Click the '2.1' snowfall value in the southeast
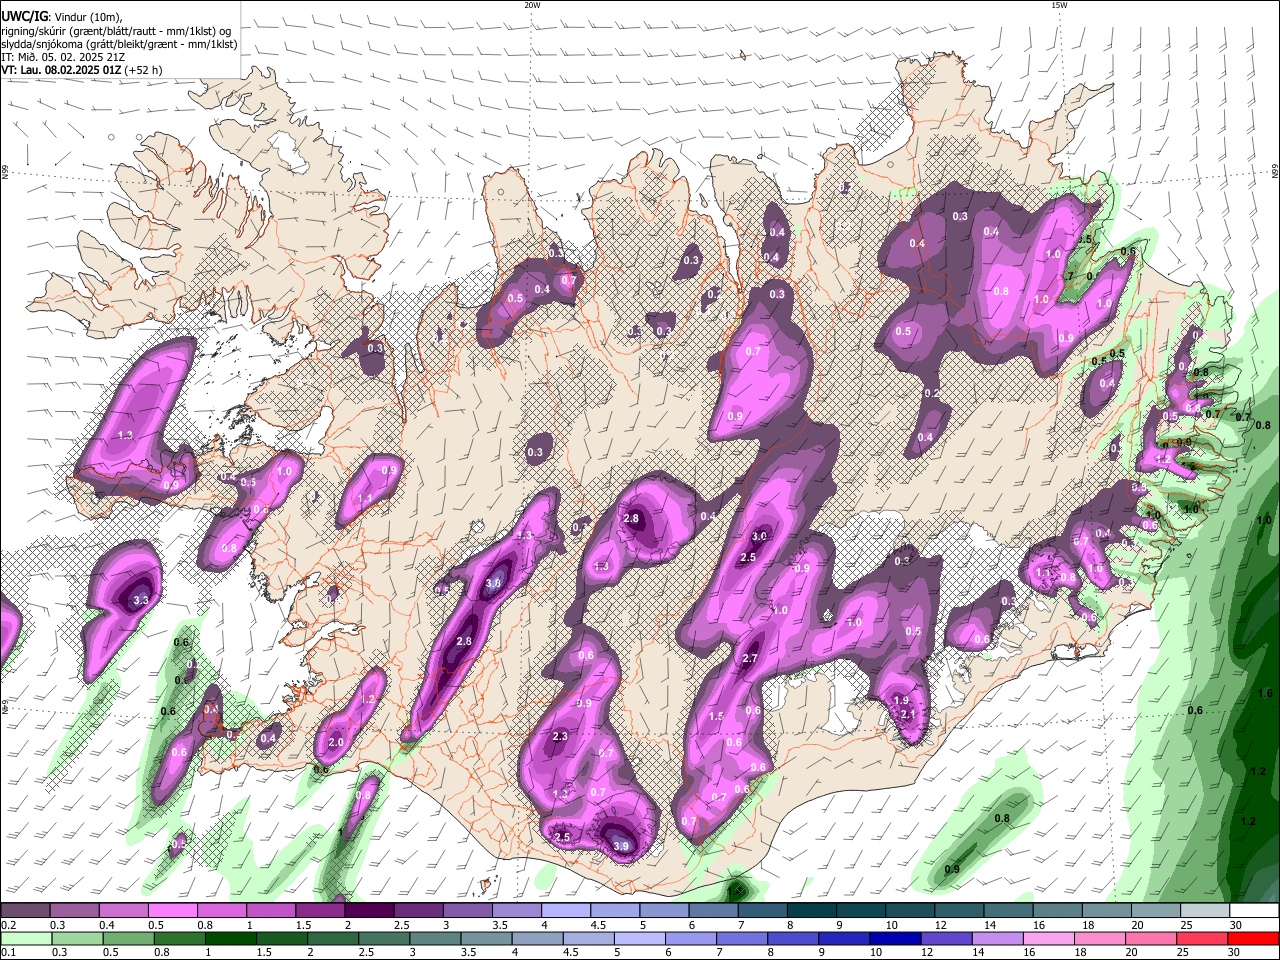 pos(908,714)
